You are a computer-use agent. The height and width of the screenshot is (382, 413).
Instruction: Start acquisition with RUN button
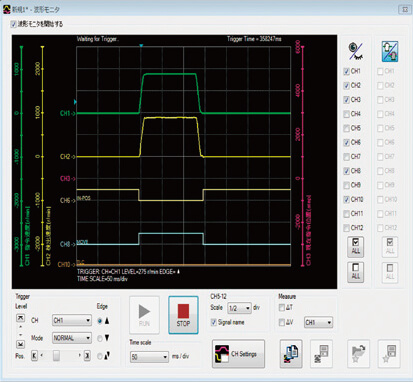(x=144, y=315)
